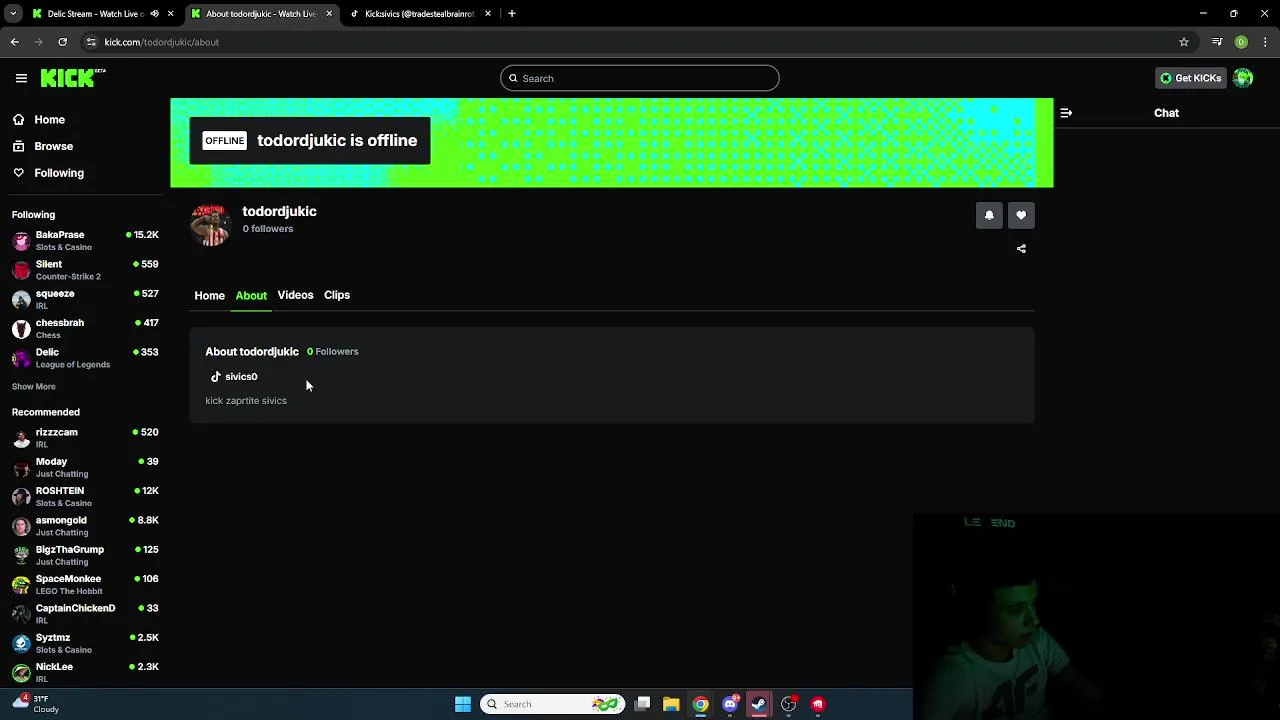Open Steam from the taskbar
The height and width of the screenshot is (720, 1280).
coord(759,704)
